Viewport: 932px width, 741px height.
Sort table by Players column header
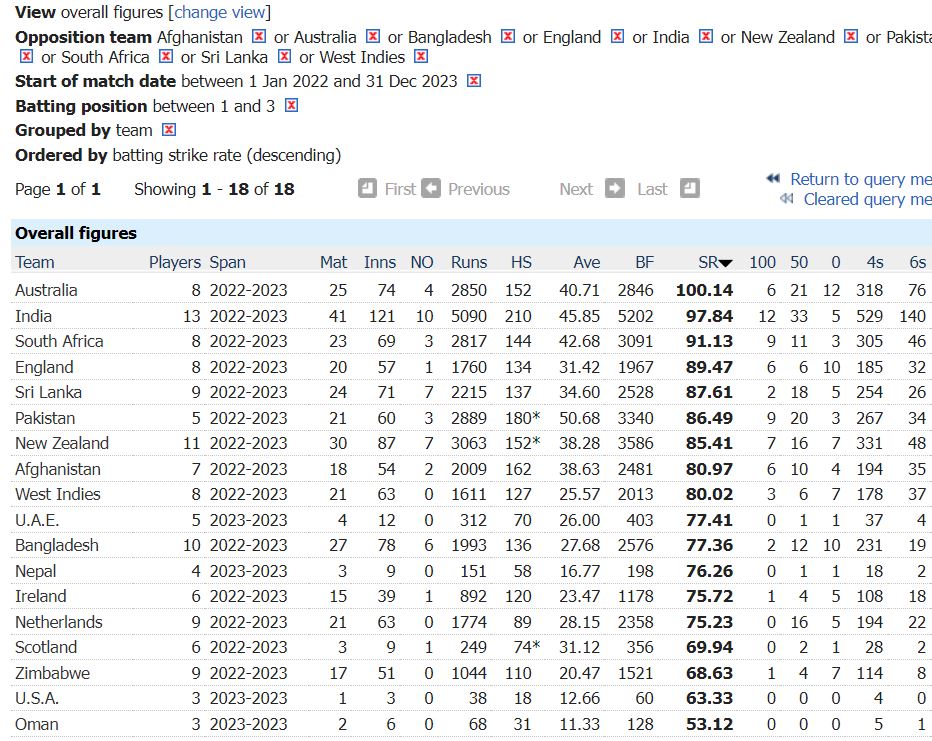(175, 262)
